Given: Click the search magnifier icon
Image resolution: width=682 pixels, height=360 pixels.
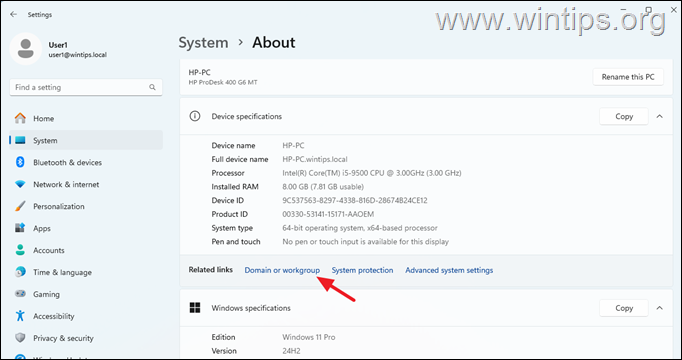Looking at the screenshot, I should 152,87.
